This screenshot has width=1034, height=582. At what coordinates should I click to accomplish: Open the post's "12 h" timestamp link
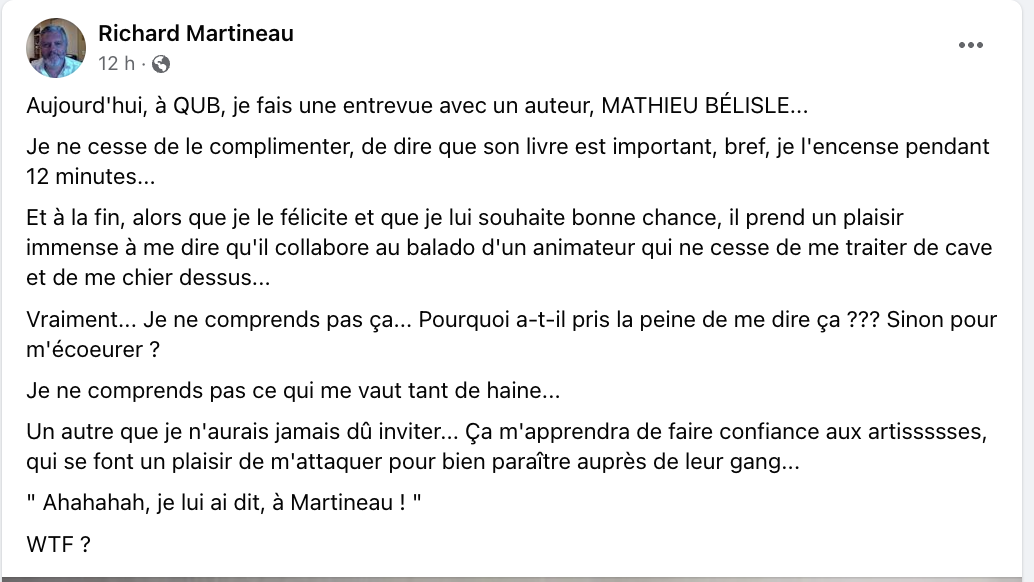(116, 63)
